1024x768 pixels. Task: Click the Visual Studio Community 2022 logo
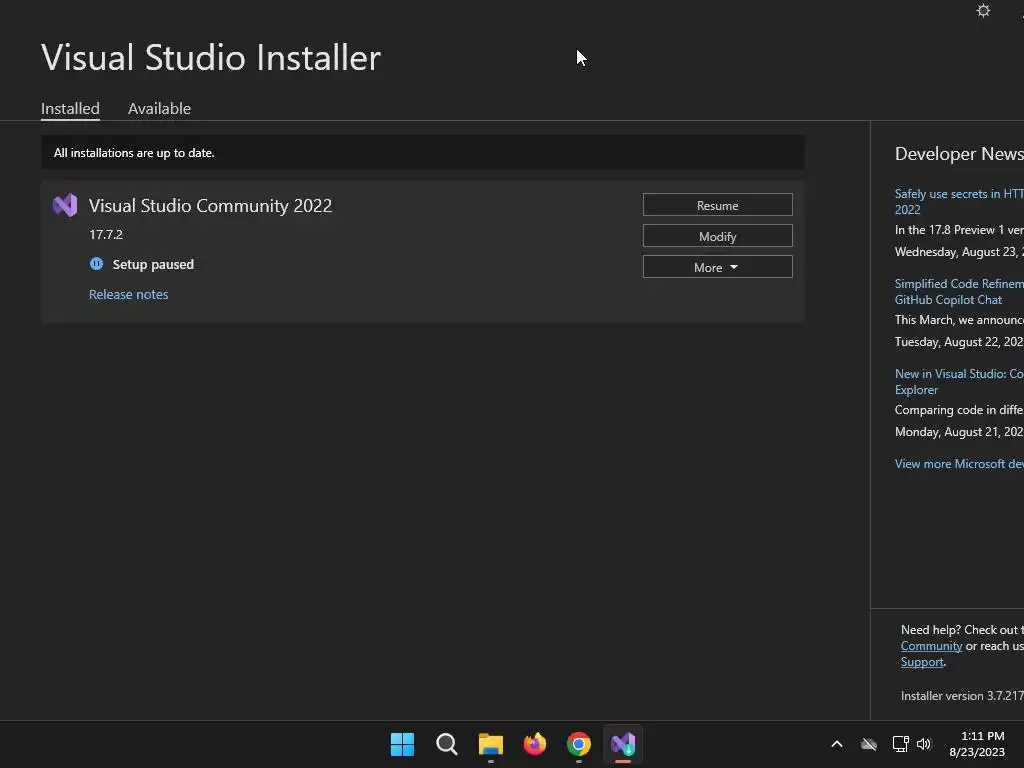[x=65, y=205]
